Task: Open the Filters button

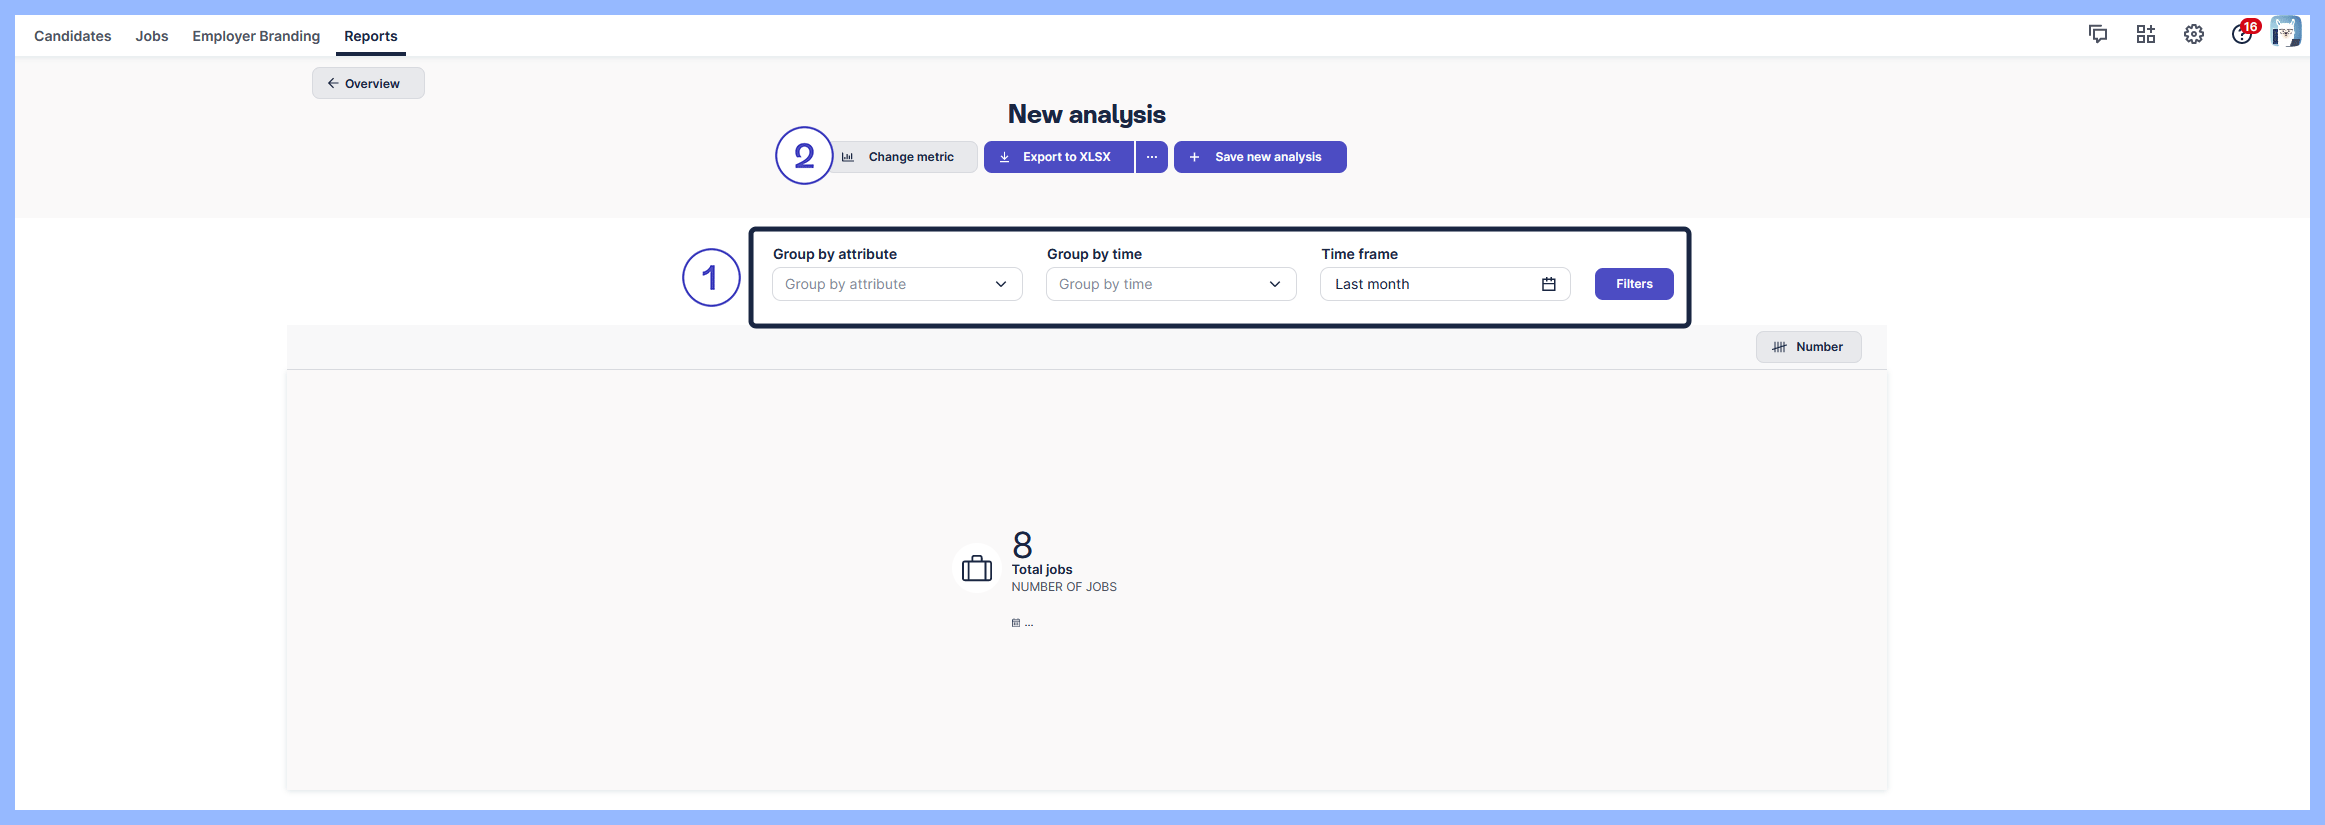Action: (x=1633, y=284)
